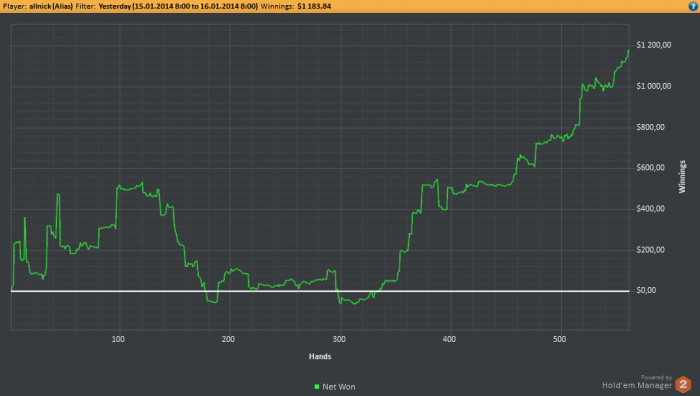Click the $800,00 axis label
The width and height of the screenshot is (700, 396).
coord(650,127)
